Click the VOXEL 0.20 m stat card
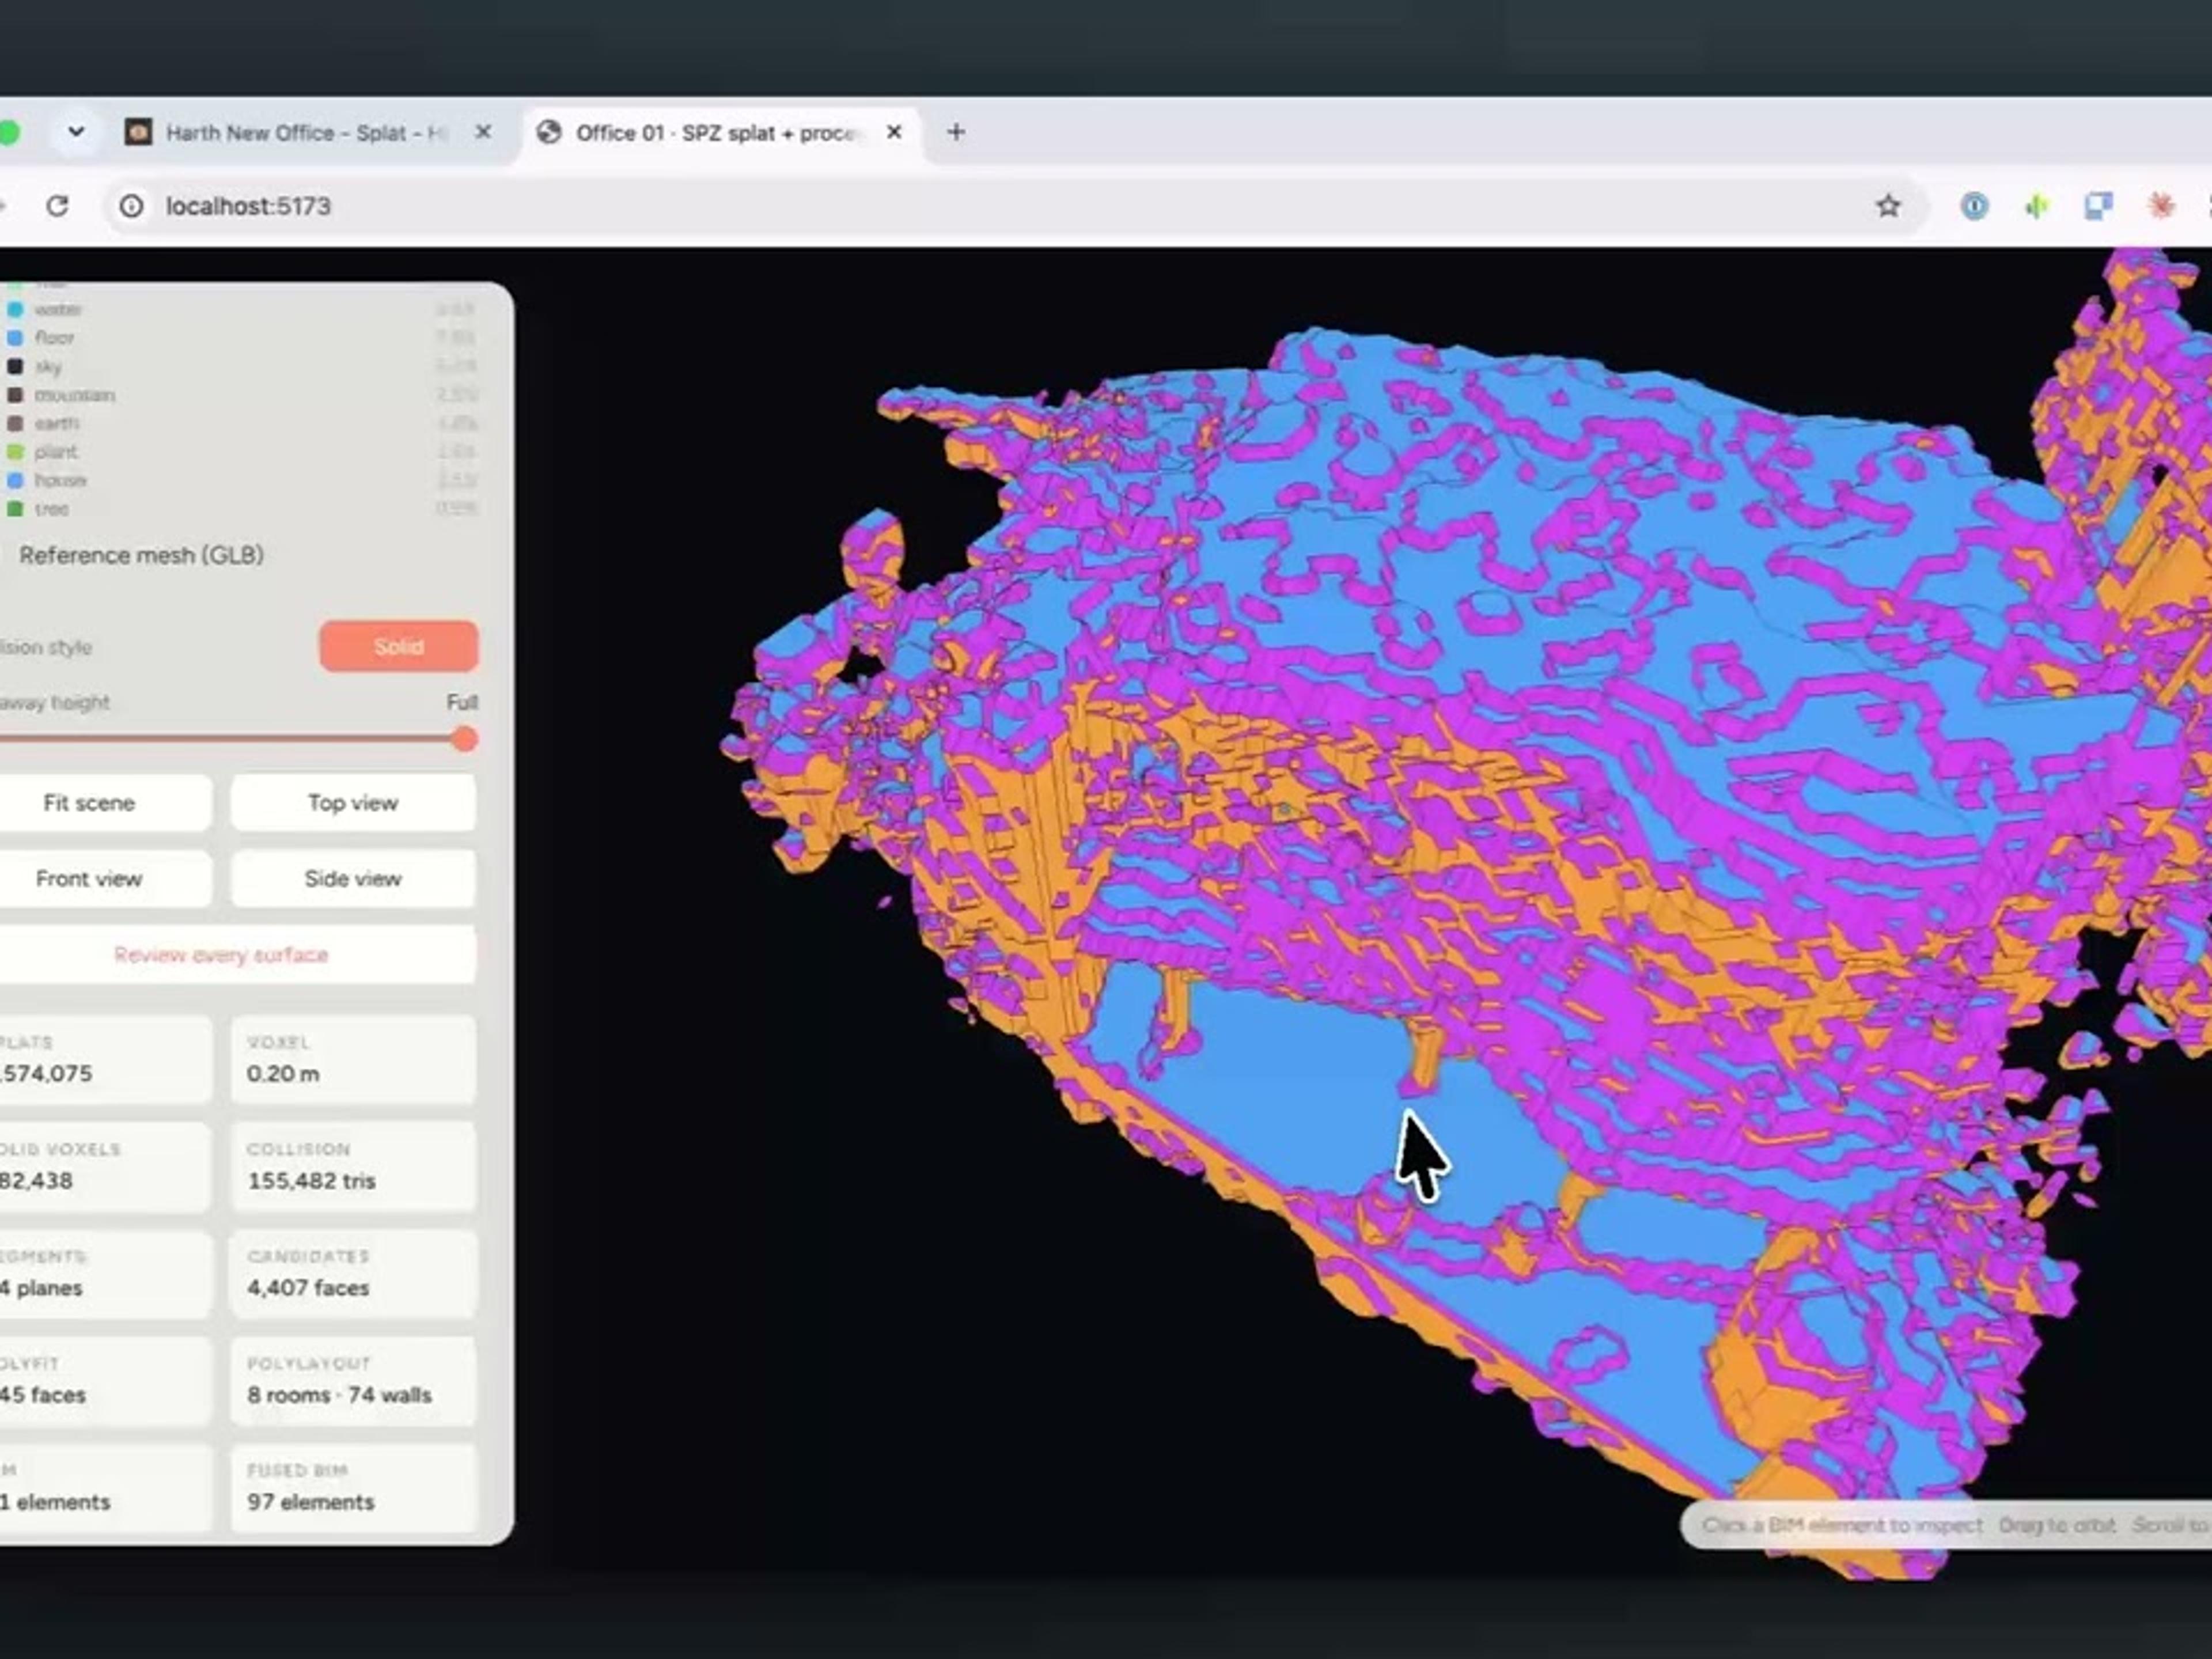Image resolution: width=2212 pixels, height=1659 pixels. tap(353, 1059)
